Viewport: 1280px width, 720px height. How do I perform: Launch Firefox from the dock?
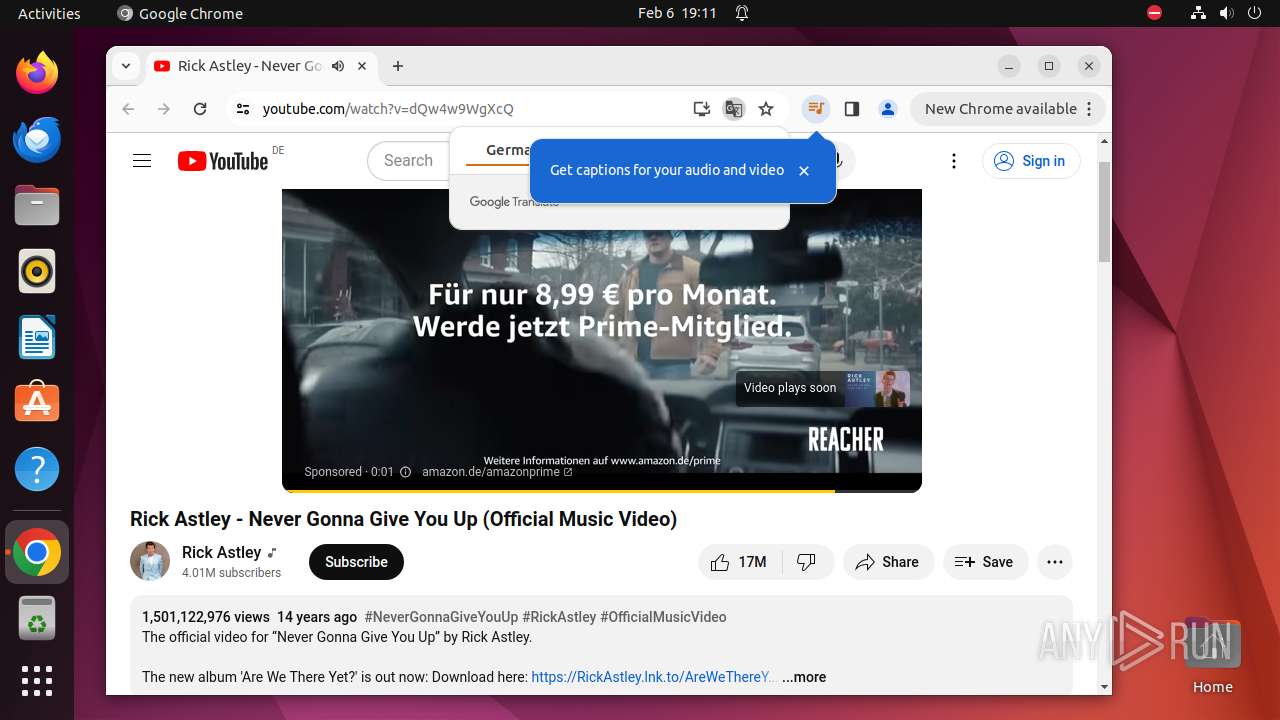pos(37,73)
